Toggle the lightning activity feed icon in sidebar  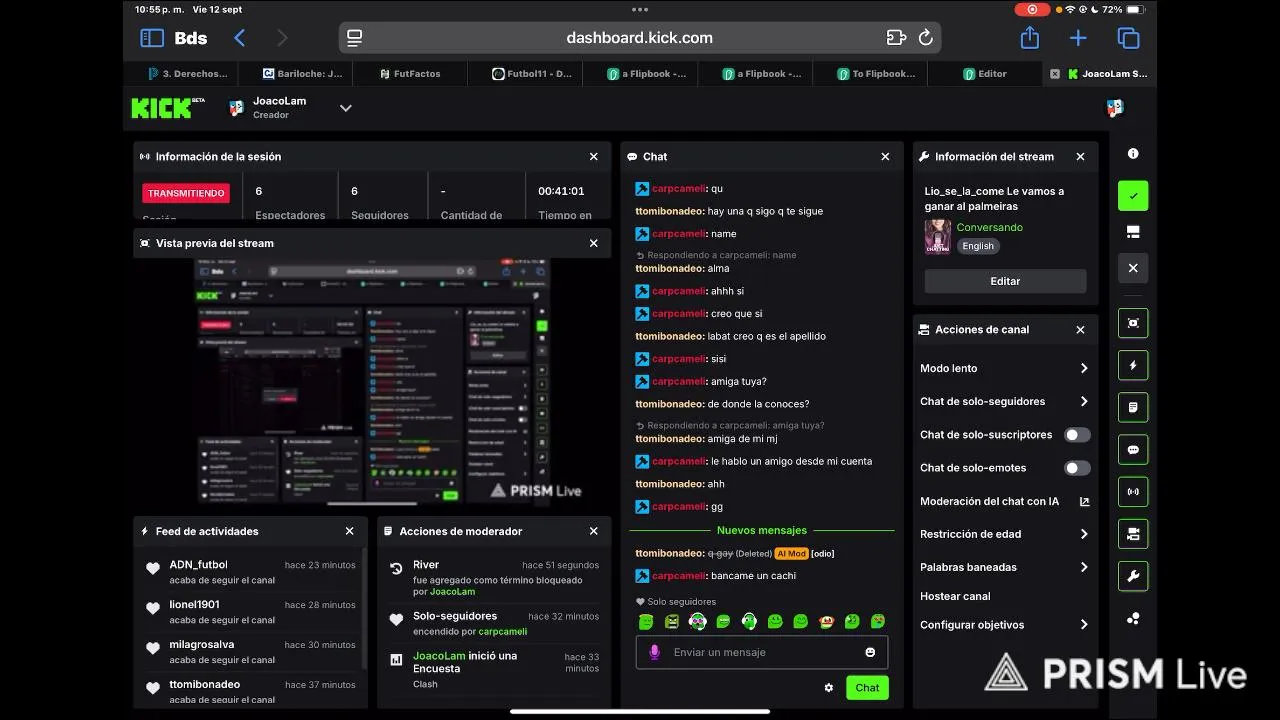1133,365
